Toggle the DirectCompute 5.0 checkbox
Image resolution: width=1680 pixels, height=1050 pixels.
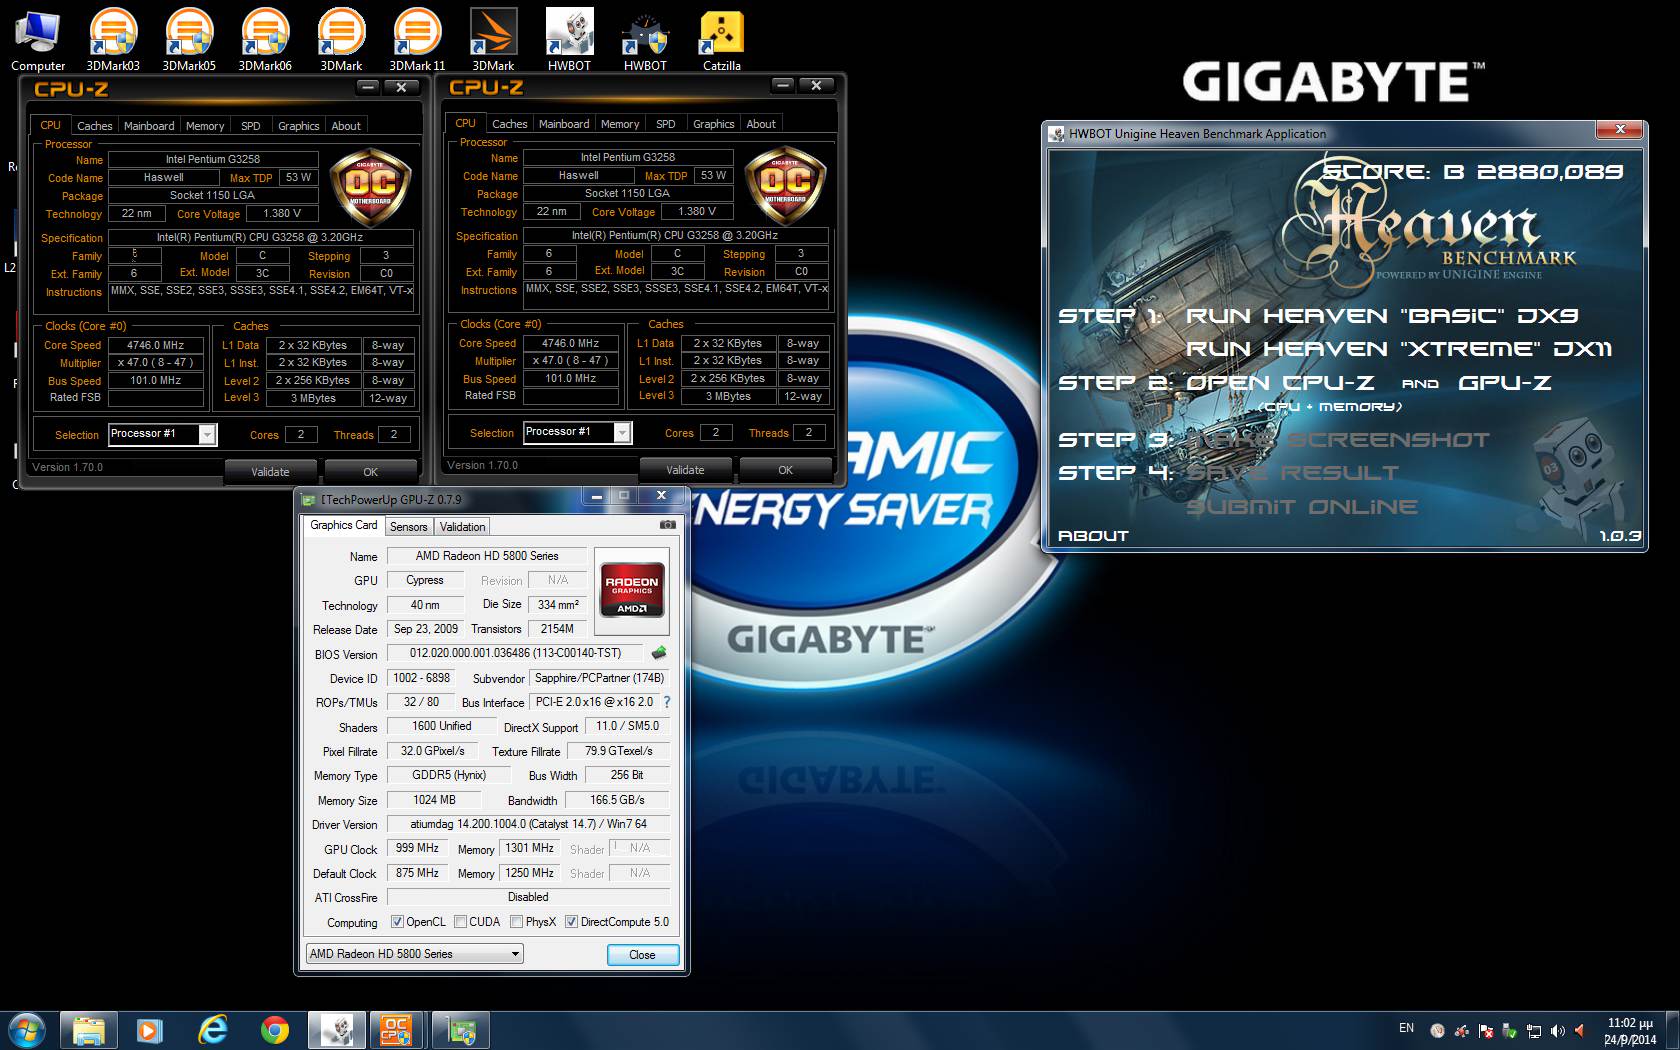coord(572,922)
